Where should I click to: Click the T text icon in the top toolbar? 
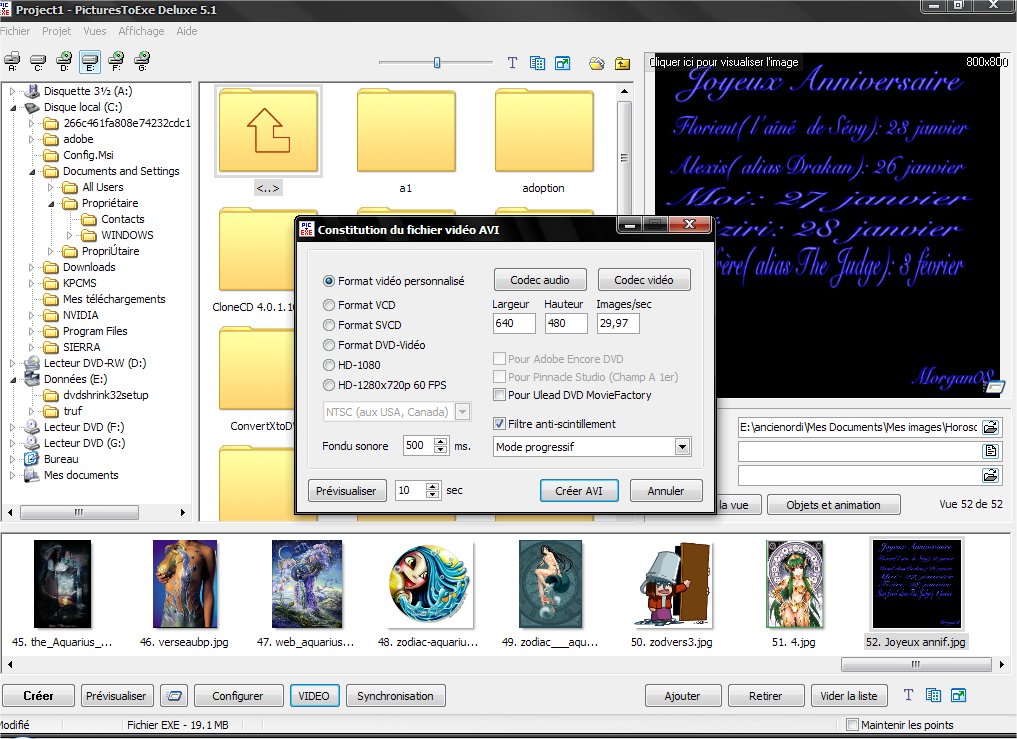512,63
